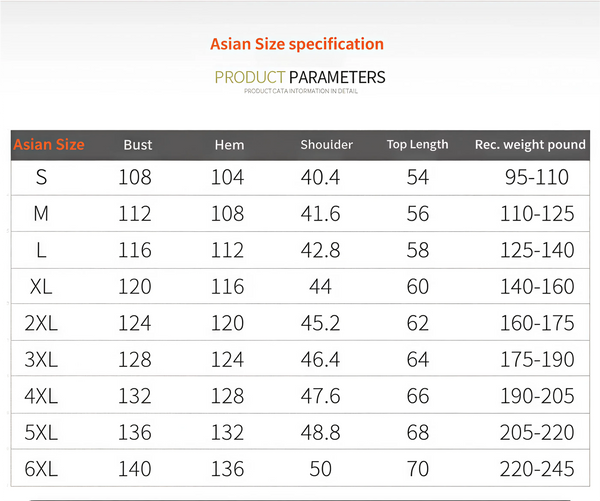Select the S size row label
The image size is (600, 501).
pos(41,177)
